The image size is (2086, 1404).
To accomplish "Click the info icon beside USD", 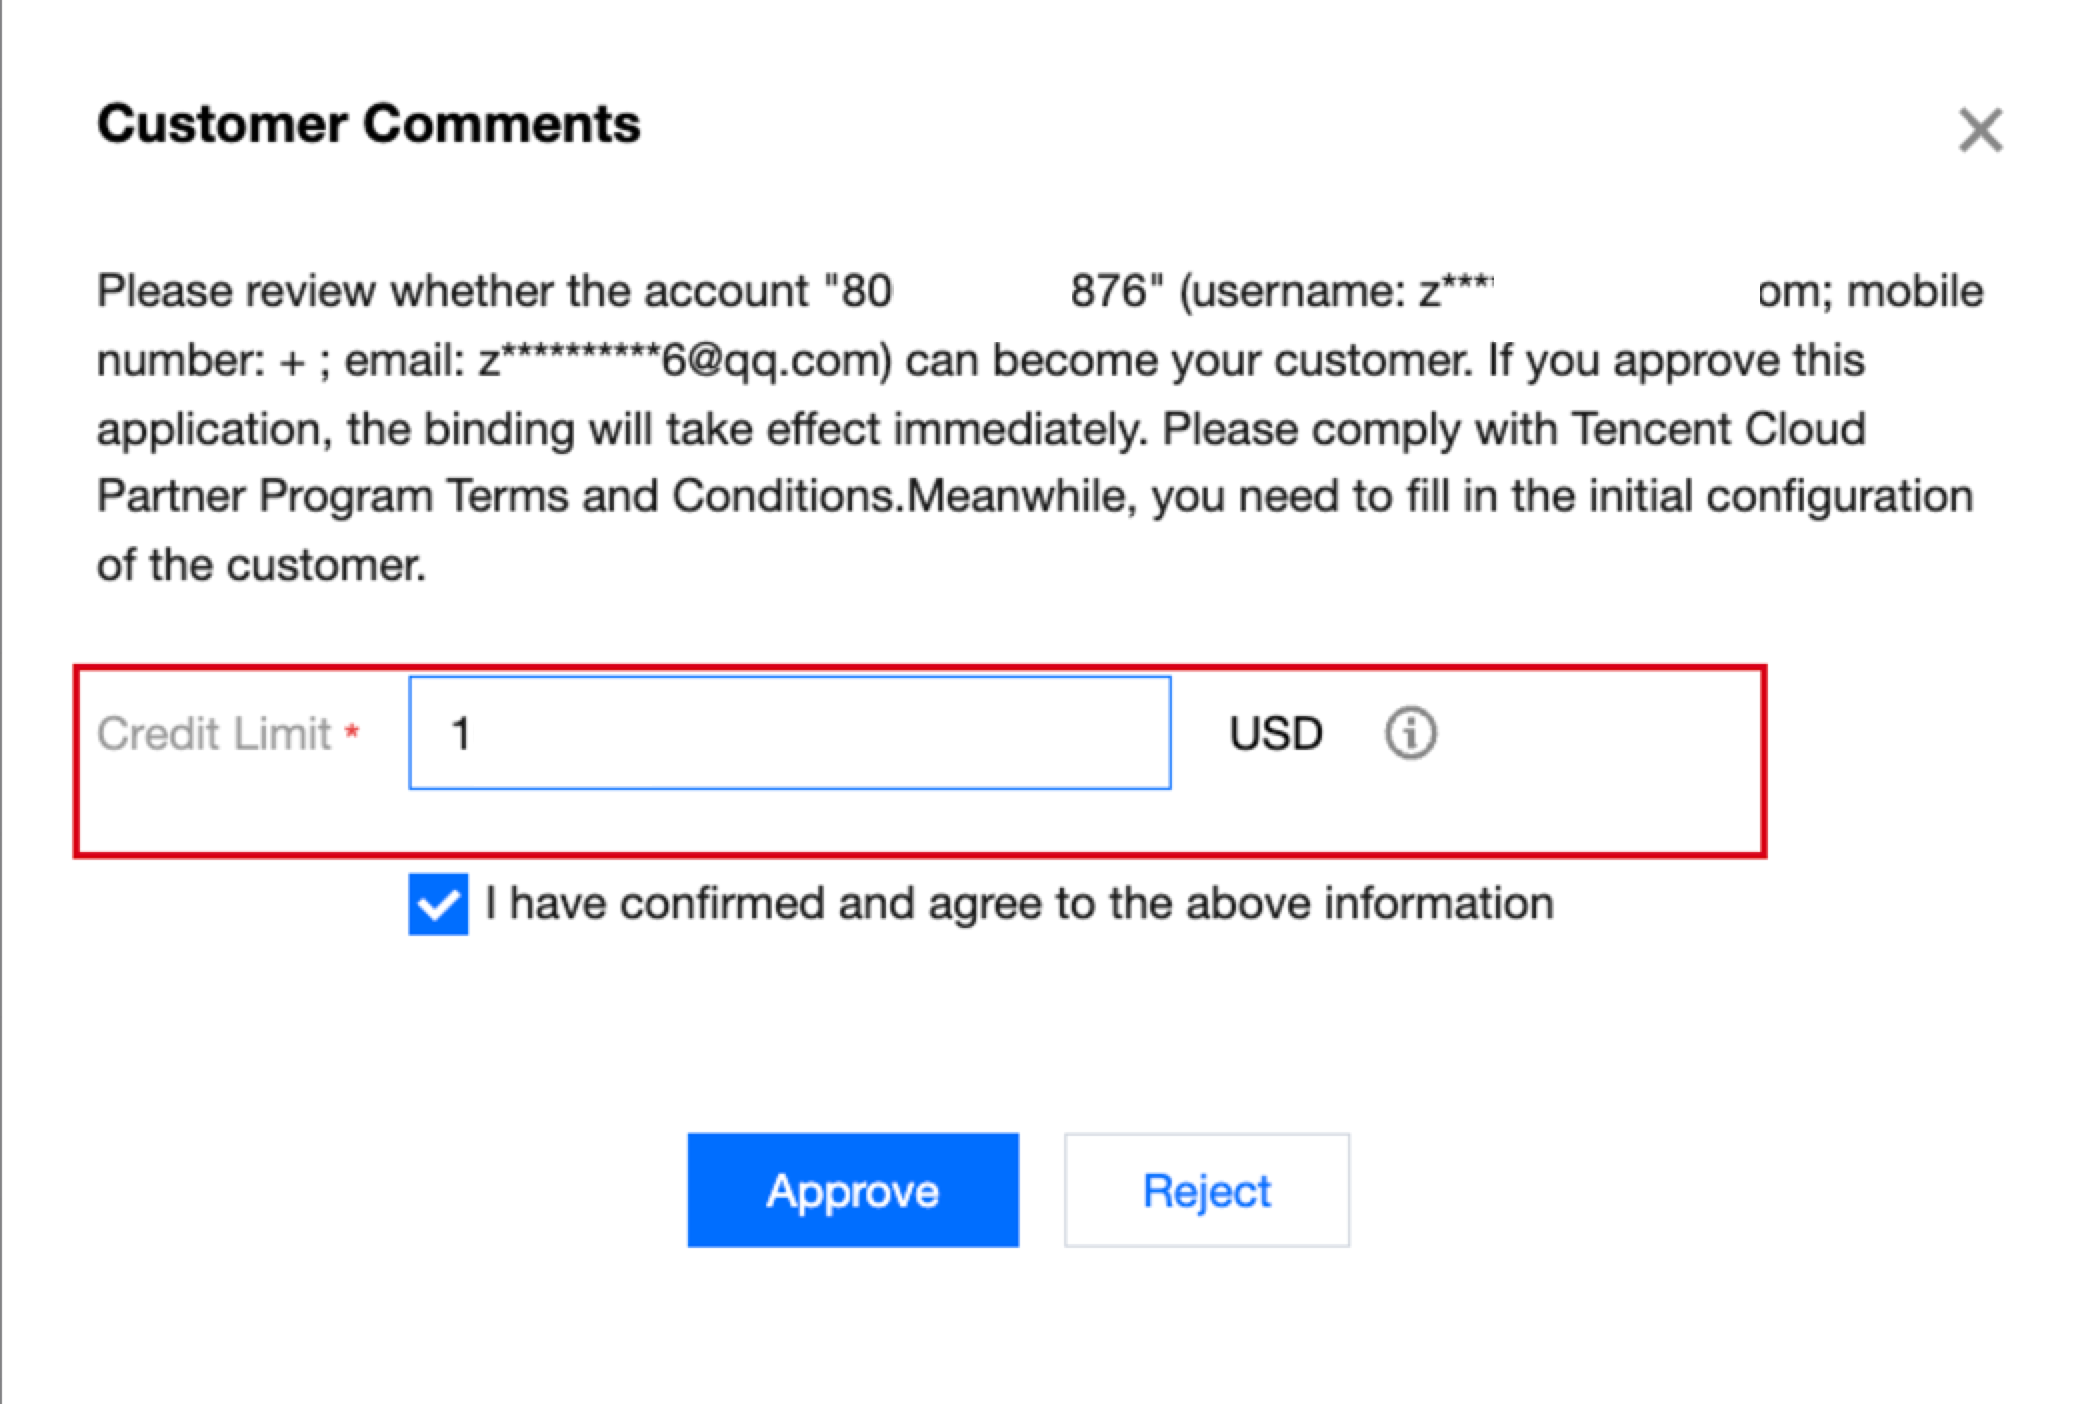I will (x=1410, y=733).
